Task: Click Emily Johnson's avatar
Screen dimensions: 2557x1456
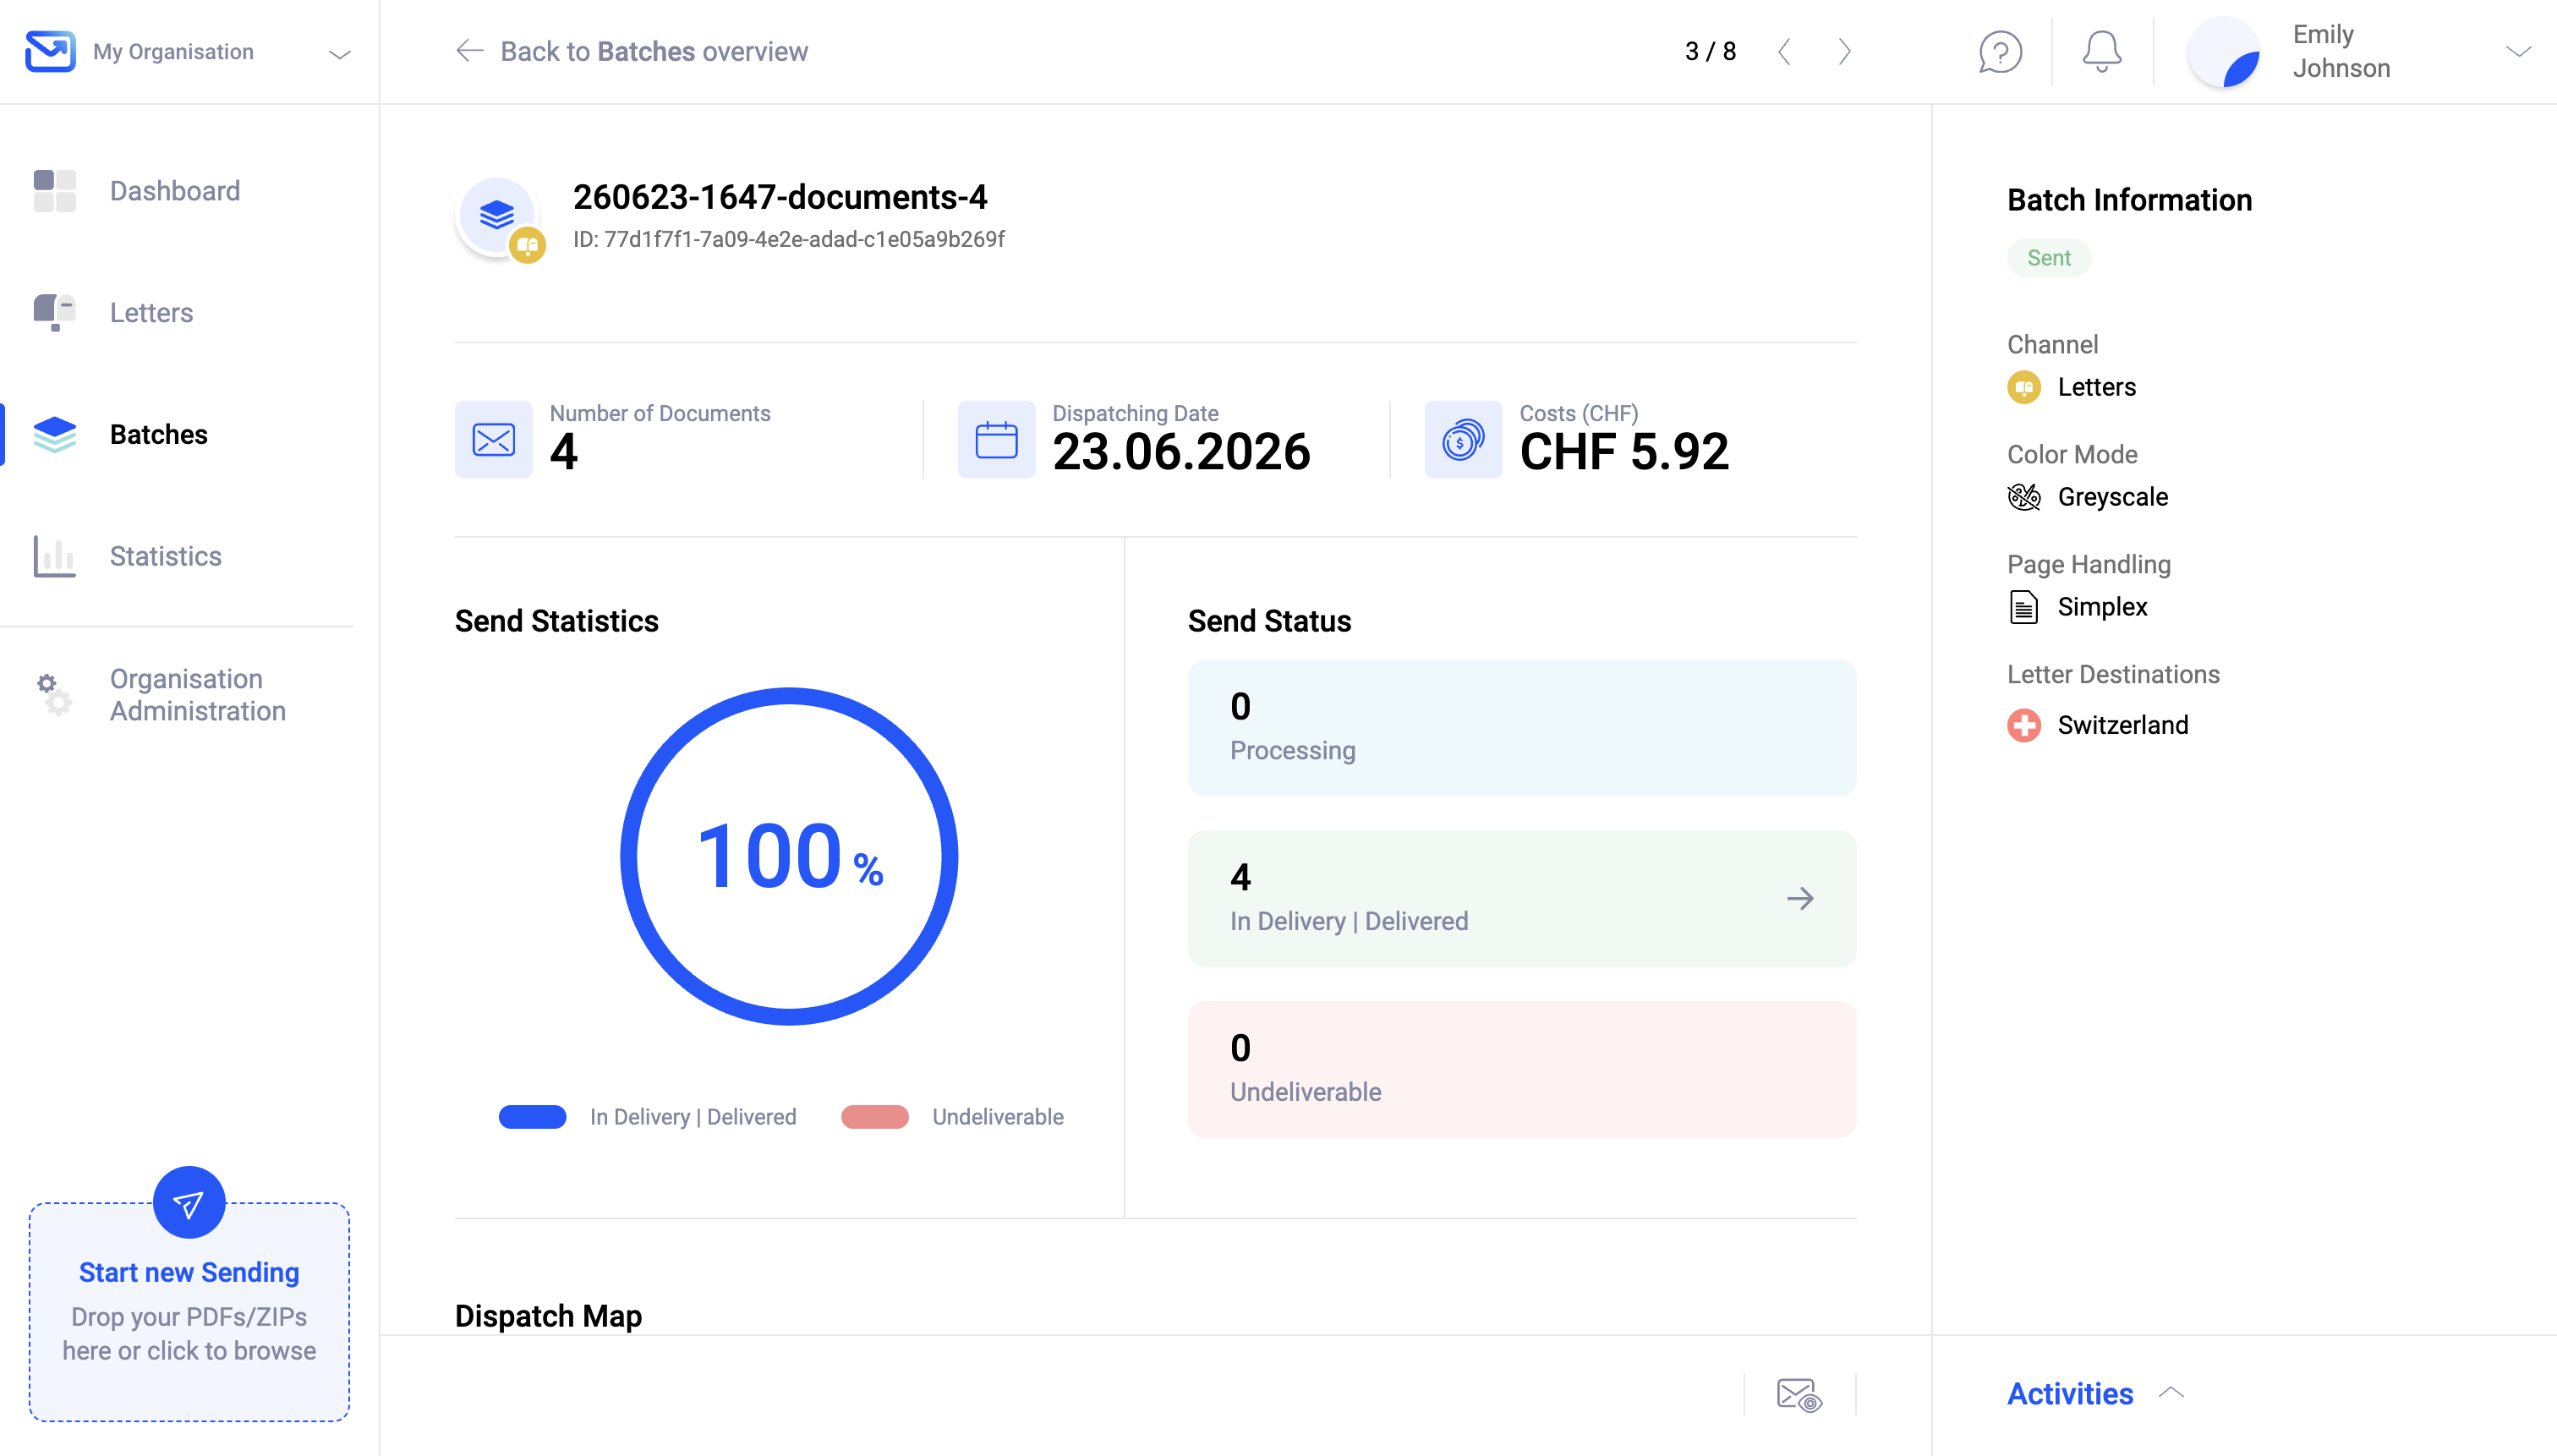Action: point(2223,52)
